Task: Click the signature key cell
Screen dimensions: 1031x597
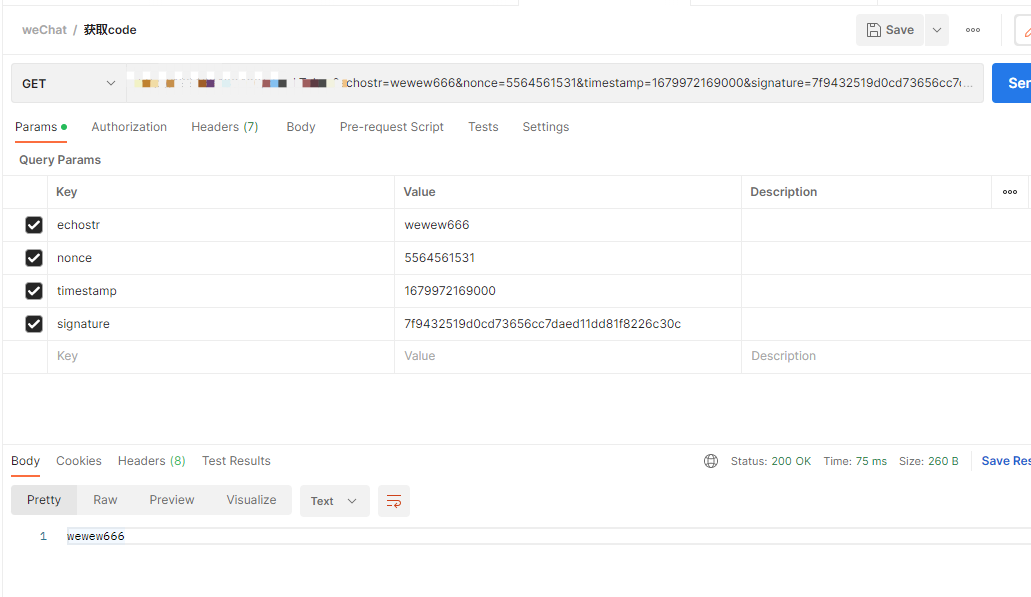Action: click(x=221, y=323)
